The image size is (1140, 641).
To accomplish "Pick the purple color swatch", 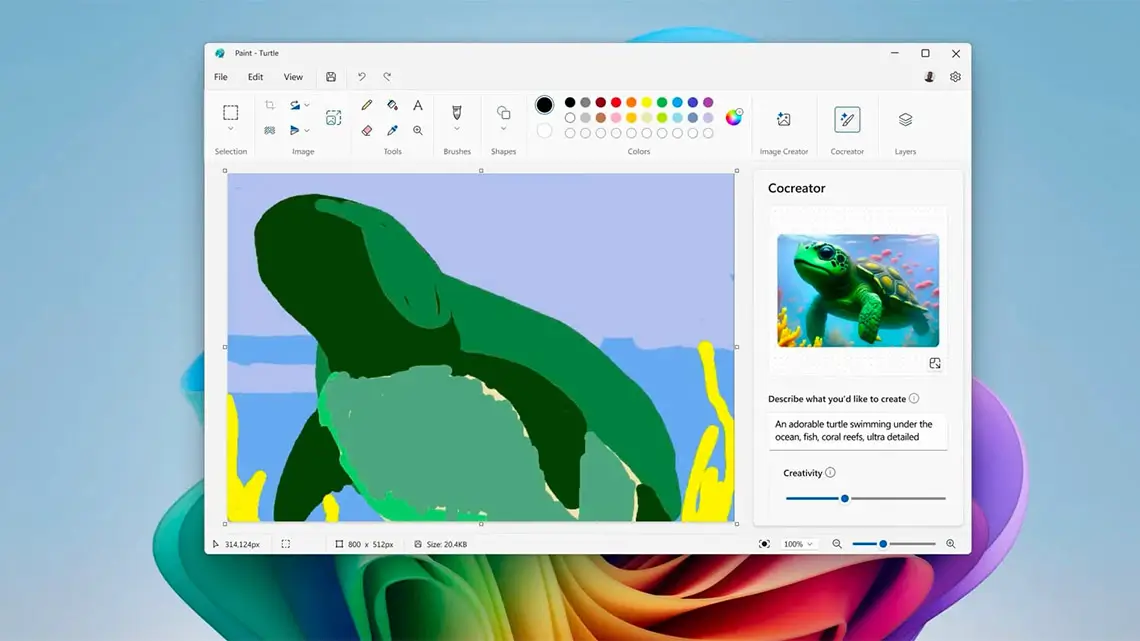I will 708,102.
